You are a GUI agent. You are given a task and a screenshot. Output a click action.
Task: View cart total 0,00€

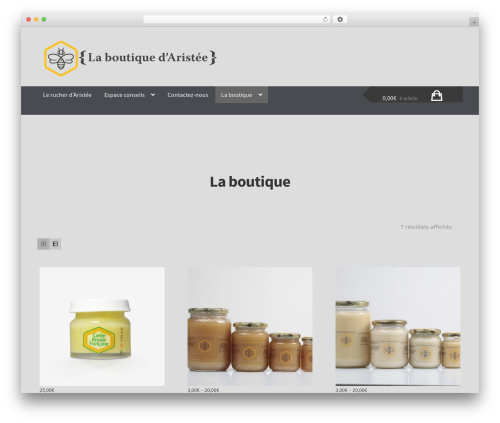click(389, 98)
